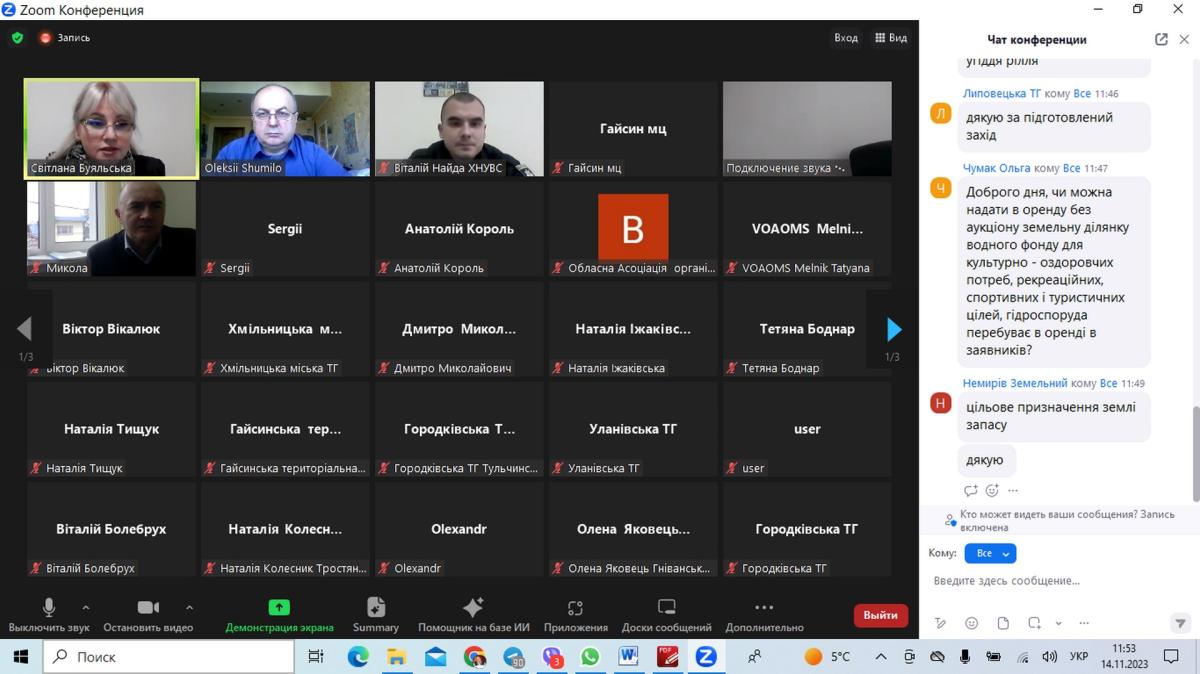Select recipient with Все dropdown
1200x674 pixels.
point(990,553)
